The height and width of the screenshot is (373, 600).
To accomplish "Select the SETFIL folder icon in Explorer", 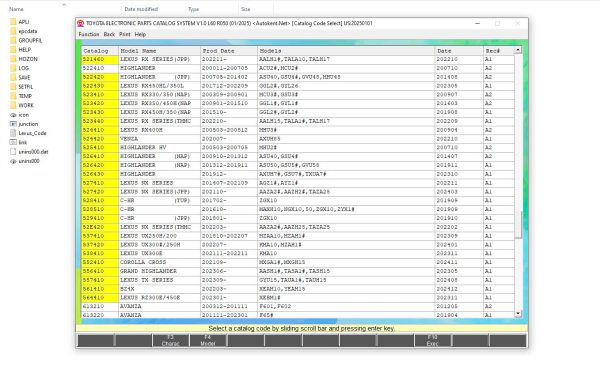I will [x=13, y=87].
